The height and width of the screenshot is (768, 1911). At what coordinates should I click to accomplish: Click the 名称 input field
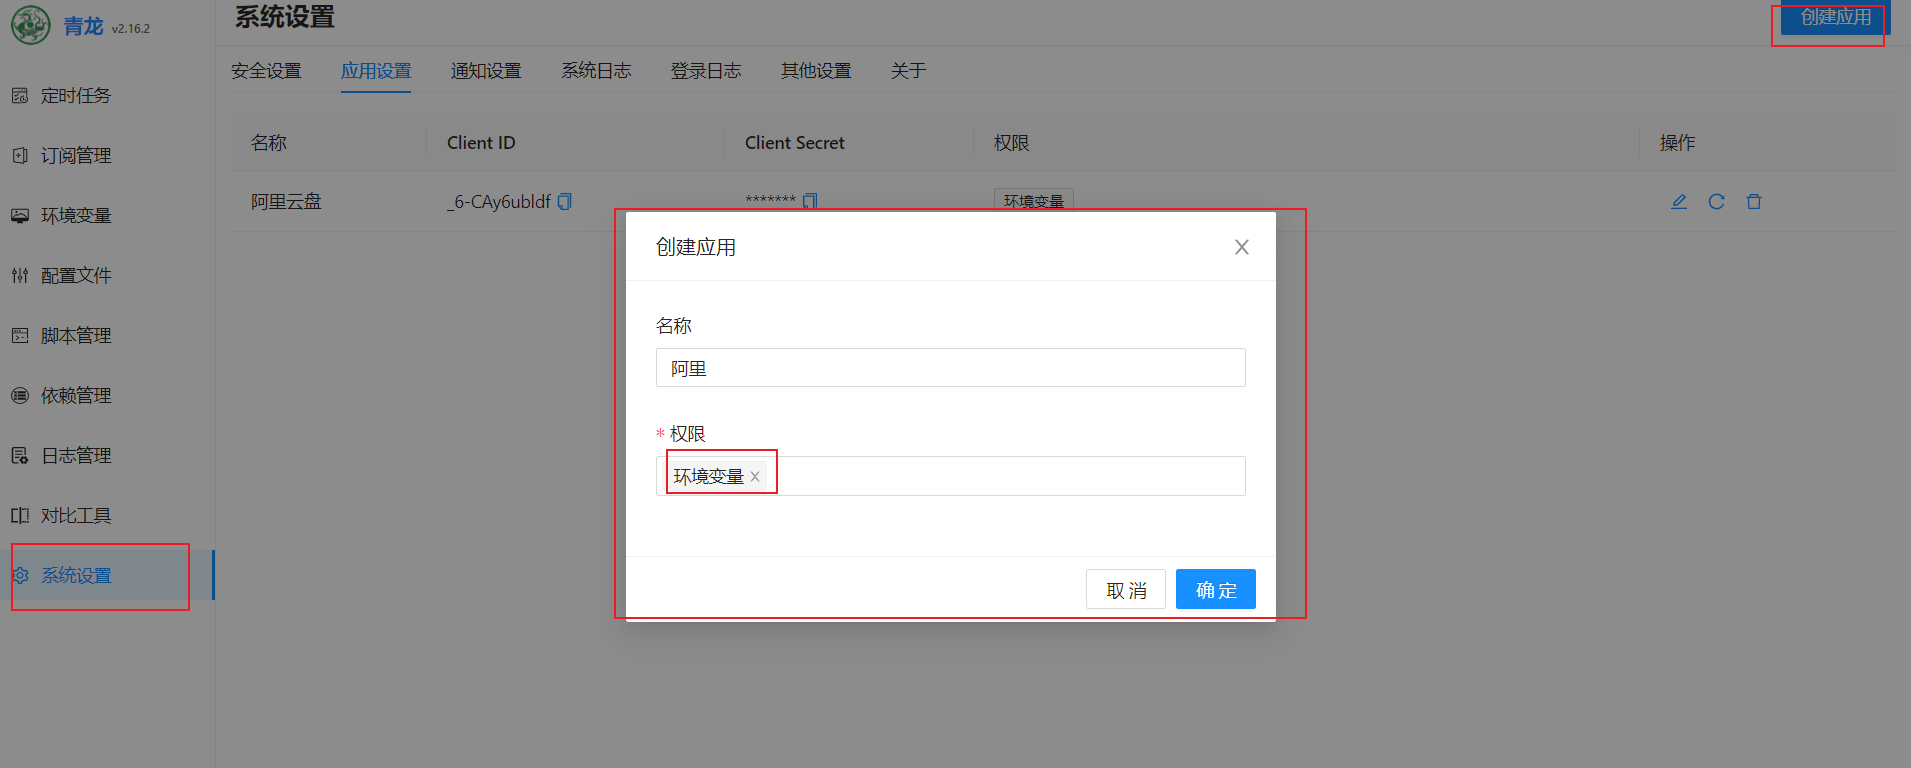[950, 368]
